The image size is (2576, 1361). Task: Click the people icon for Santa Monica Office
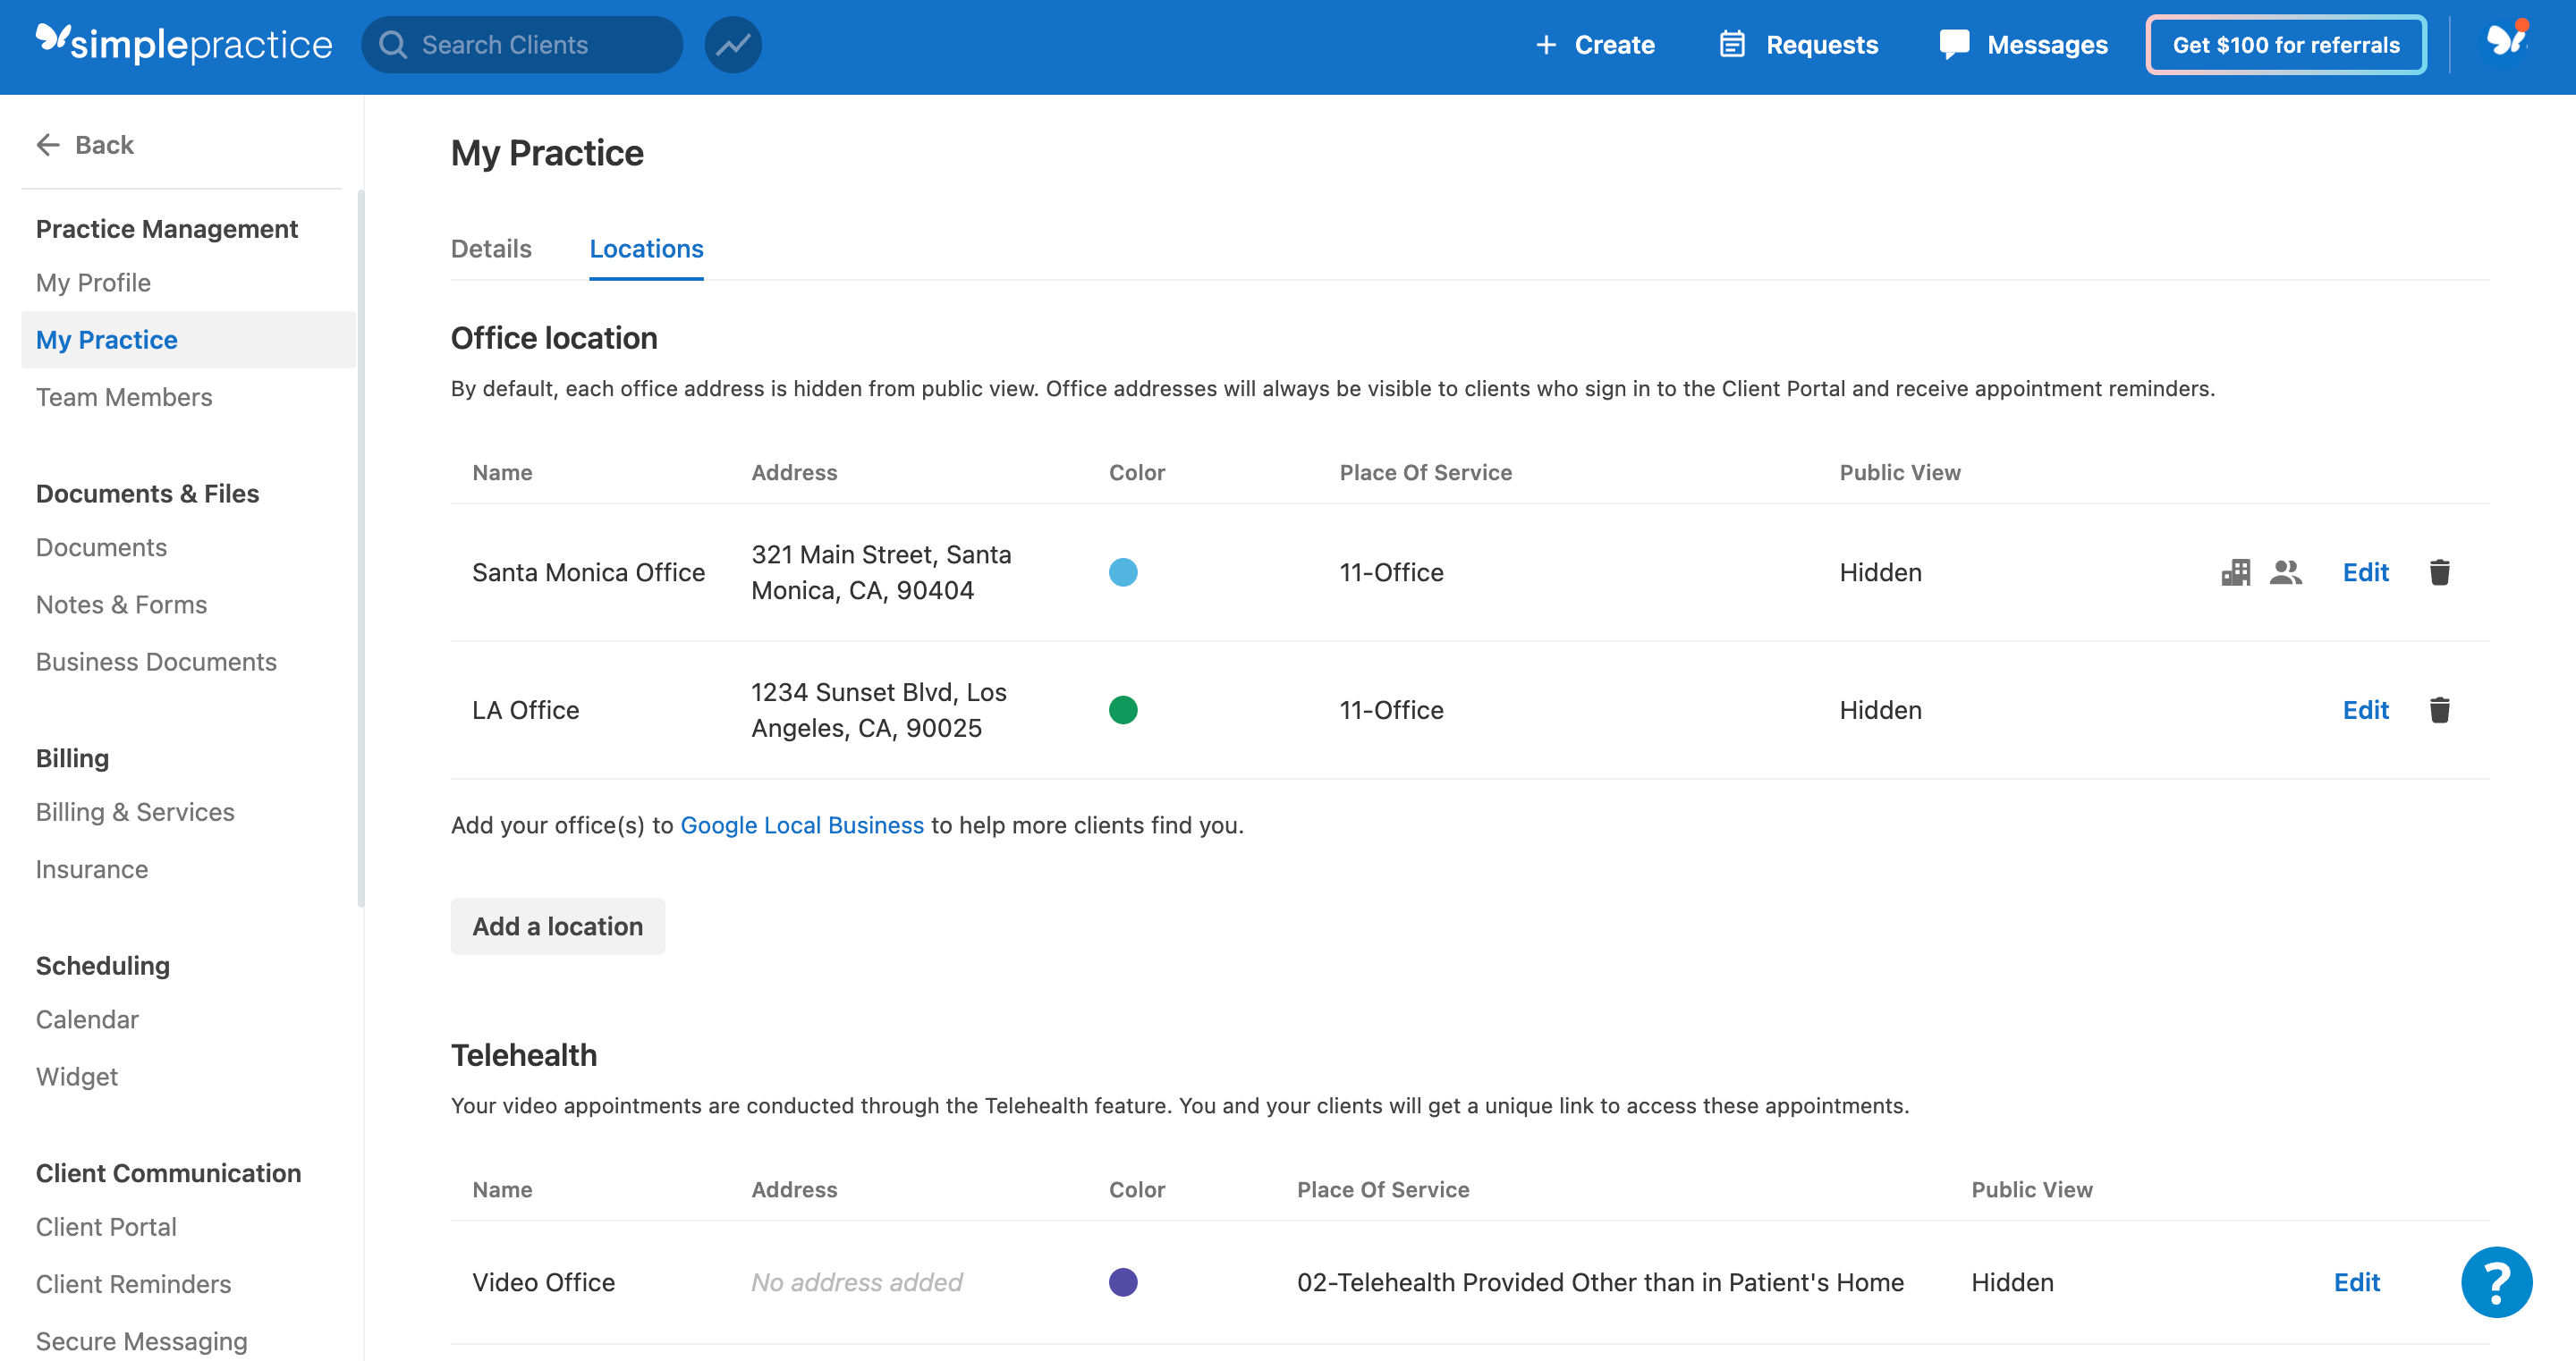pos(2285,572)
